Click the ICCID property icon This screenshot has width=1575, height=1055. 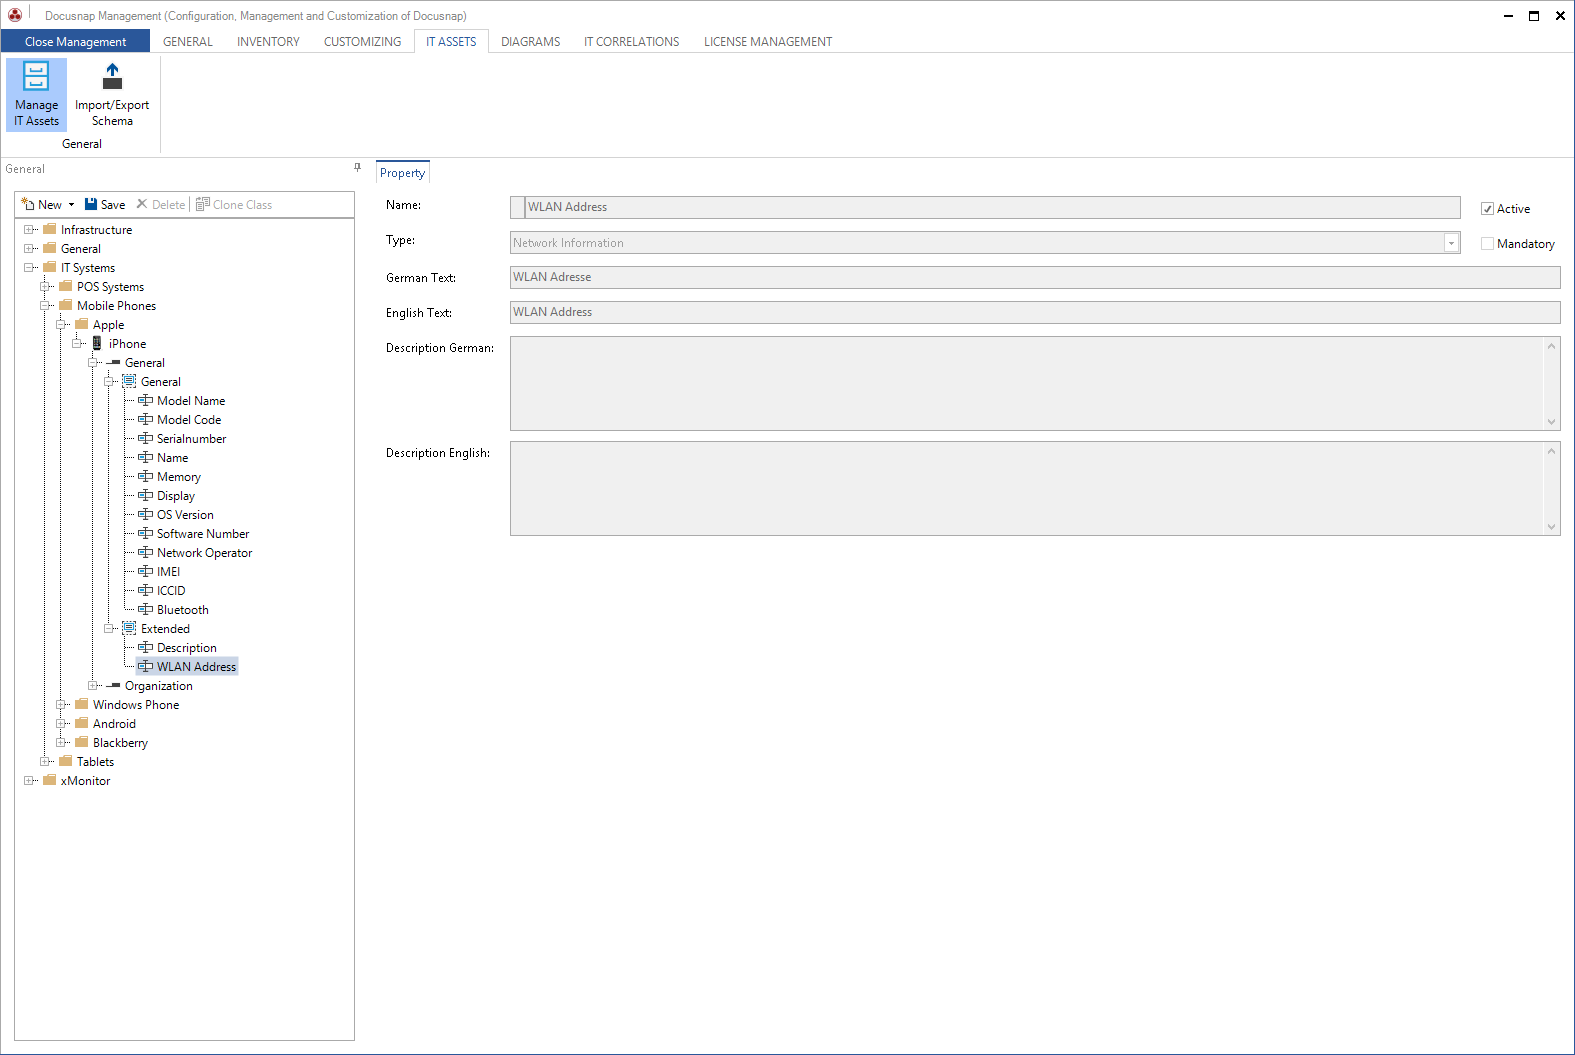(146, 590)
